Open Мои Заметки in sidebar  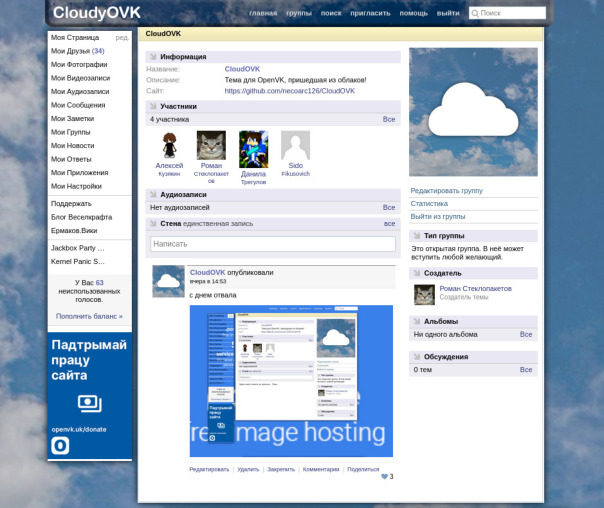(x=72, y=118)
